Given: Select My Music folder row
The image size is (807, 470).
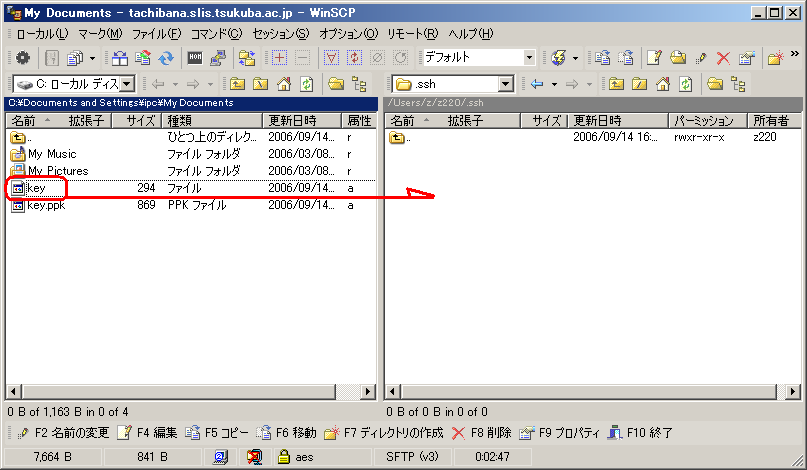Looking at the screenshot, I should tap(191, 154).
